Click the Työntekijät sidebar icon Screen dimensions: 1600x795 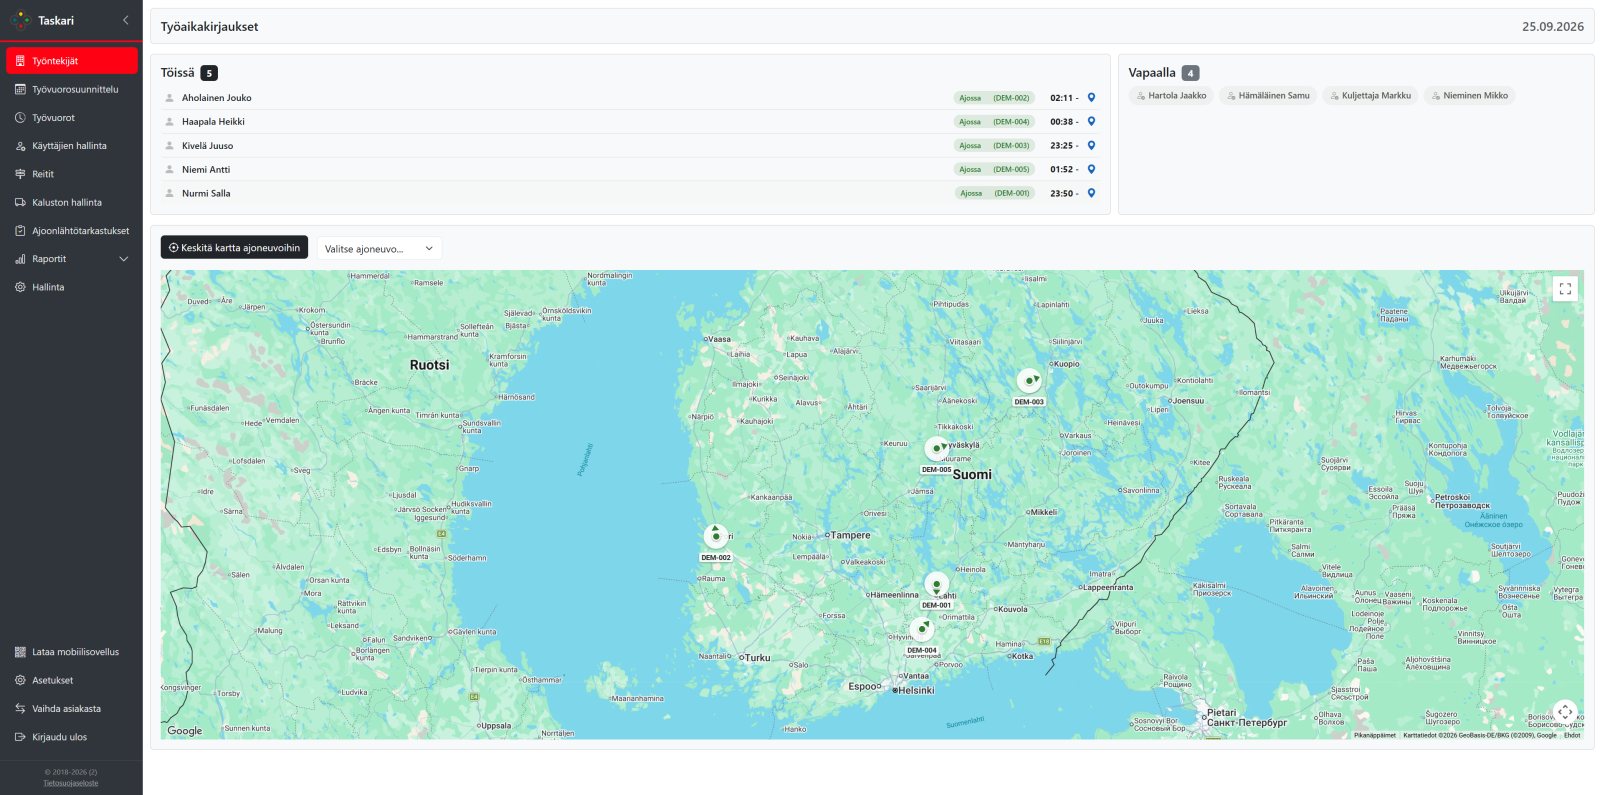(x=20, y=61)
